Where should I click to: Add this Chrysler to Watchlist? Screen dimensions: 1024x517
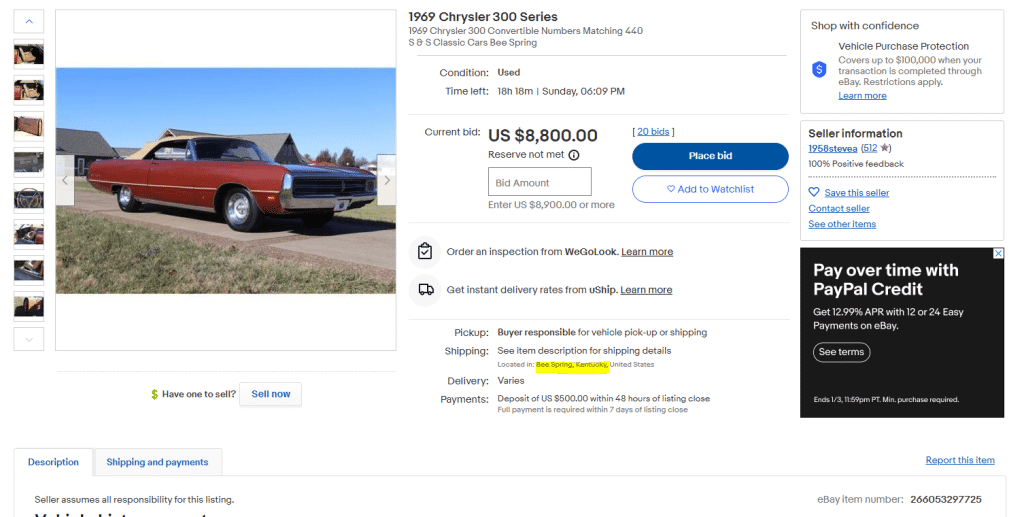pos(710,189)
